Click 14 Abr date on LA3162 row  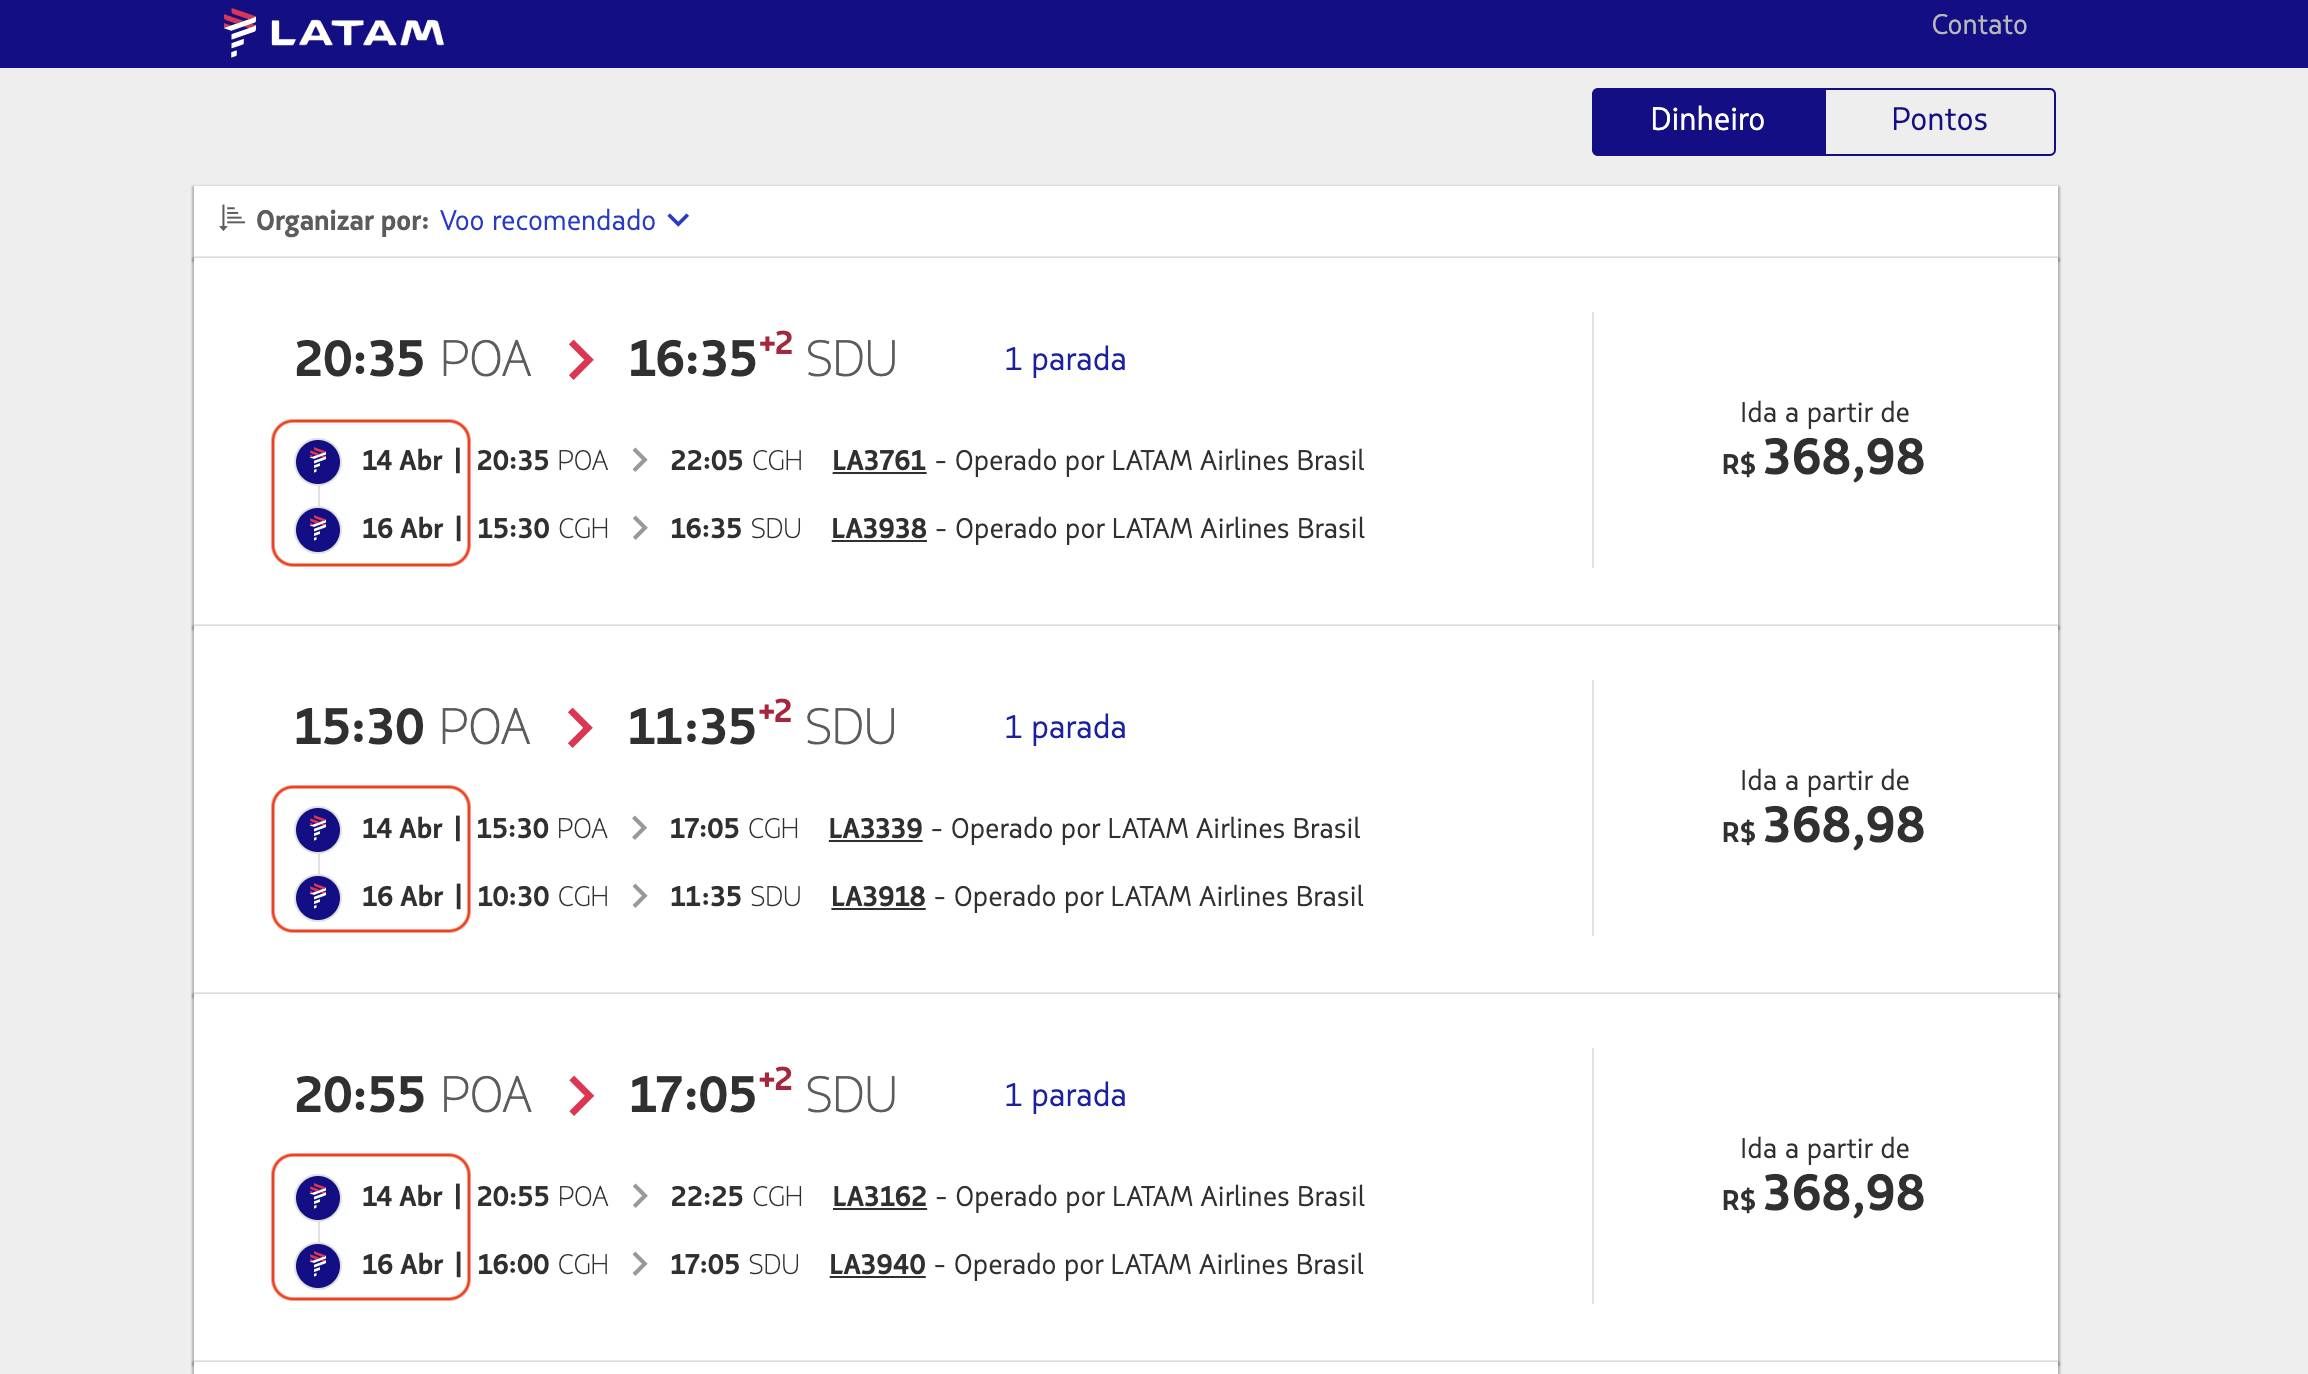[x=402, y=1197]
